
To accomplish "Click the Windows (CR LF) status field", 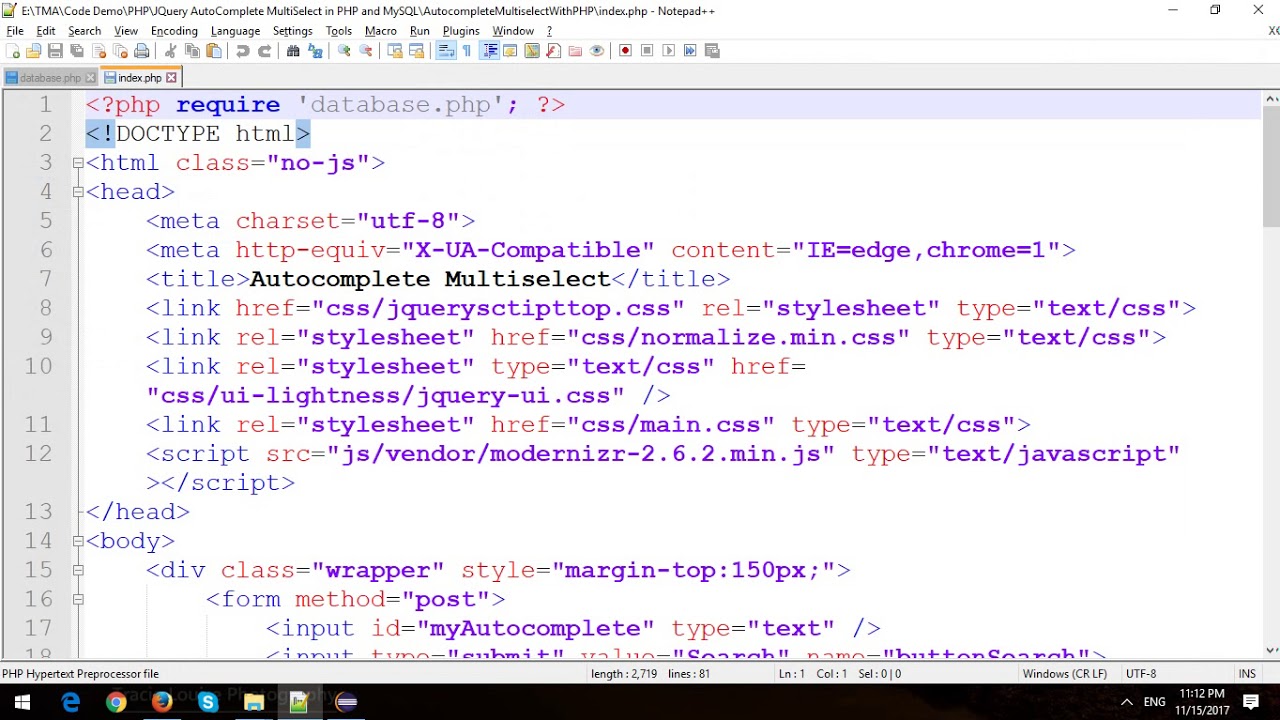I will 1064,674.
